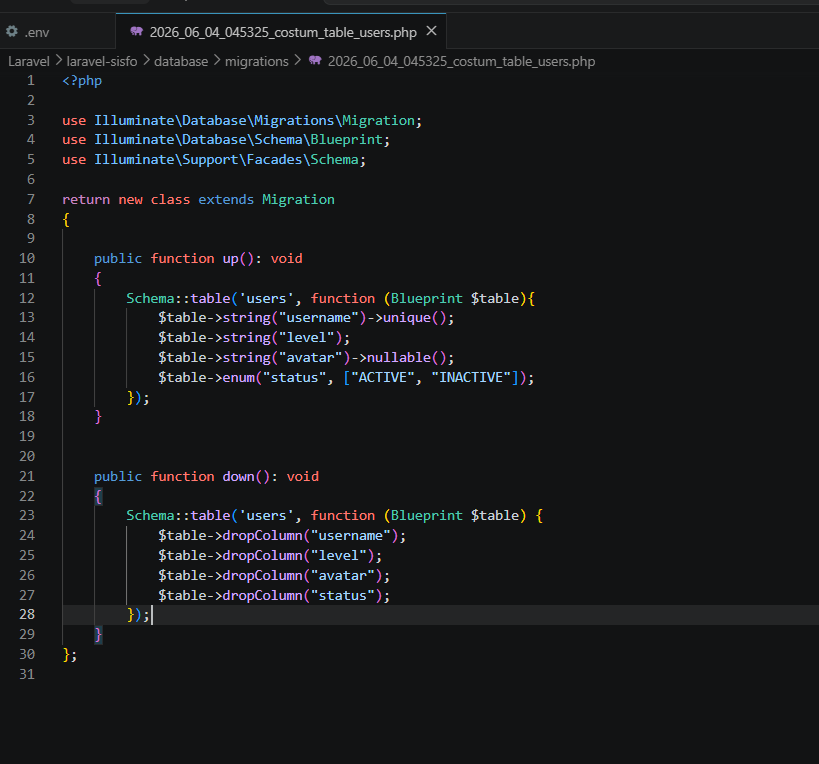Click the 'up' function name

point(230,259)
